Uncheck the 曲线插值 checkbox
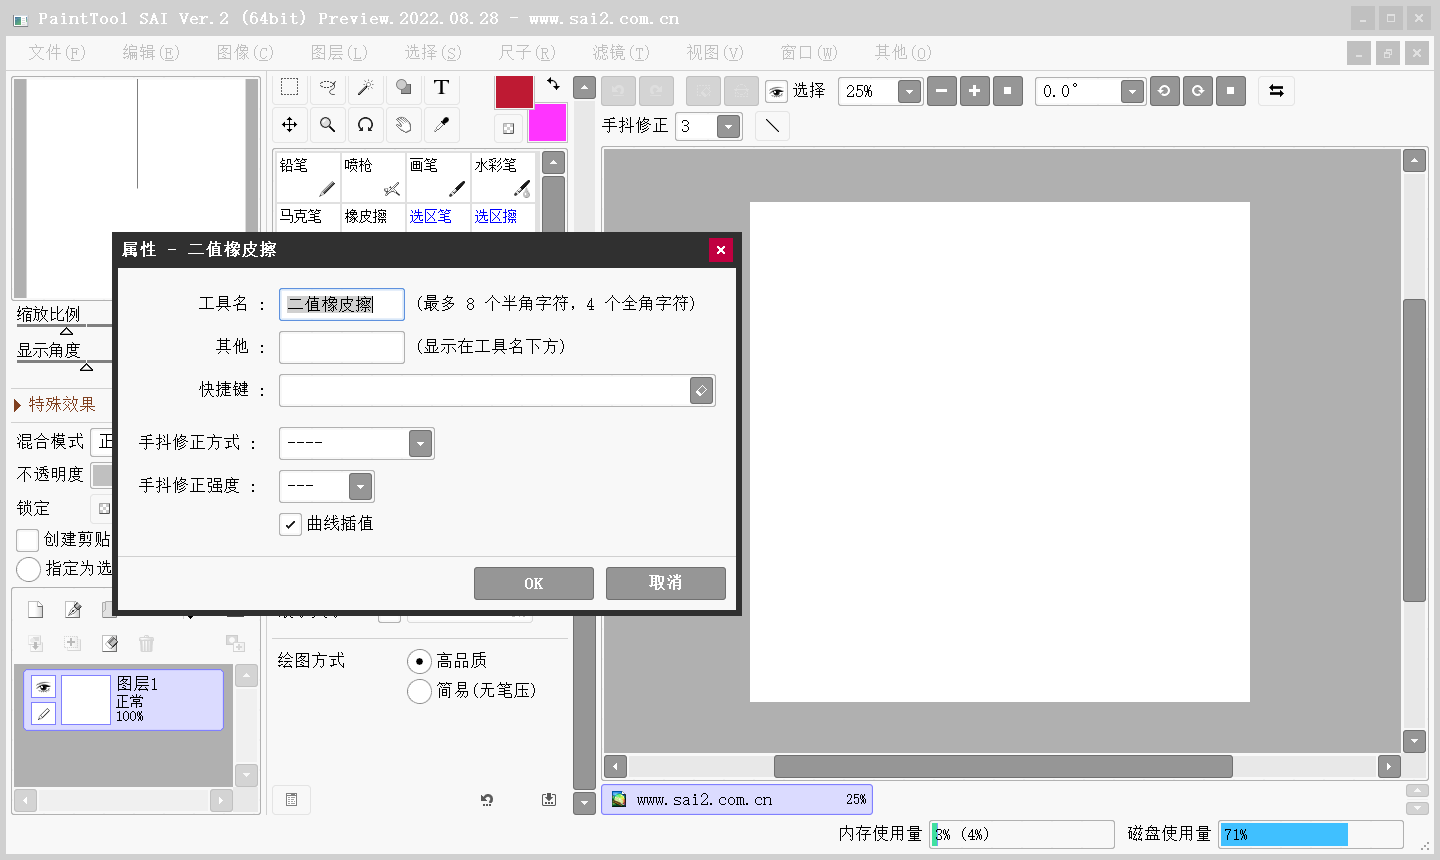 [x=290, y=524]
